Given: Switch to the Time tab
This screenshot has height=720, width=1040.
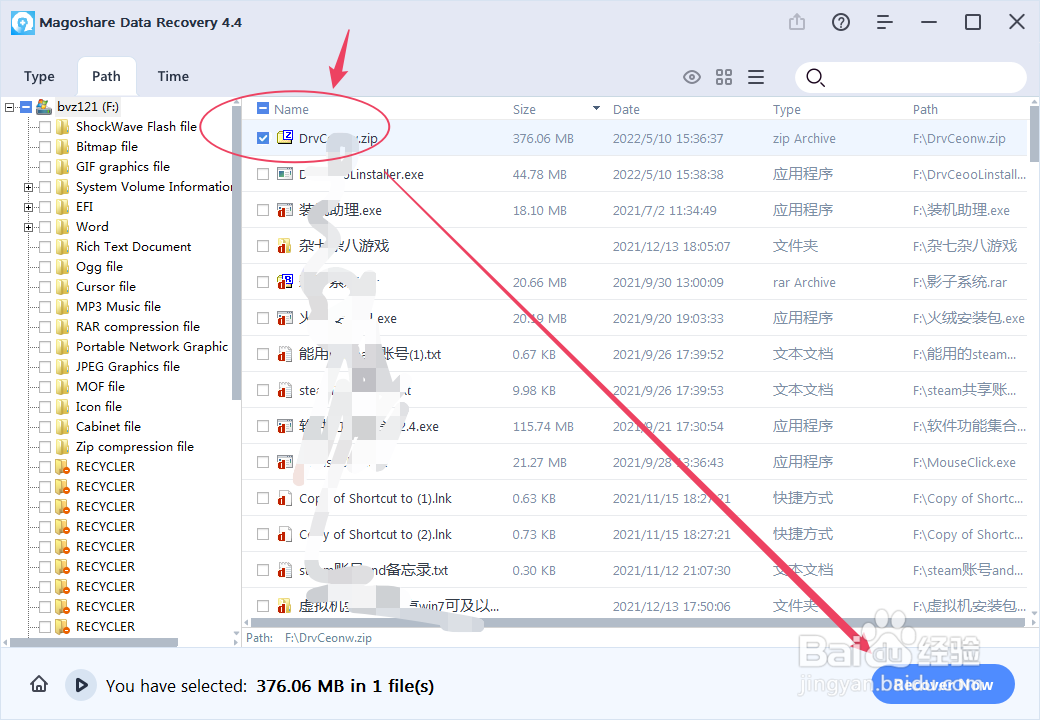Looking at the screenshot, I should coord(173,76).
